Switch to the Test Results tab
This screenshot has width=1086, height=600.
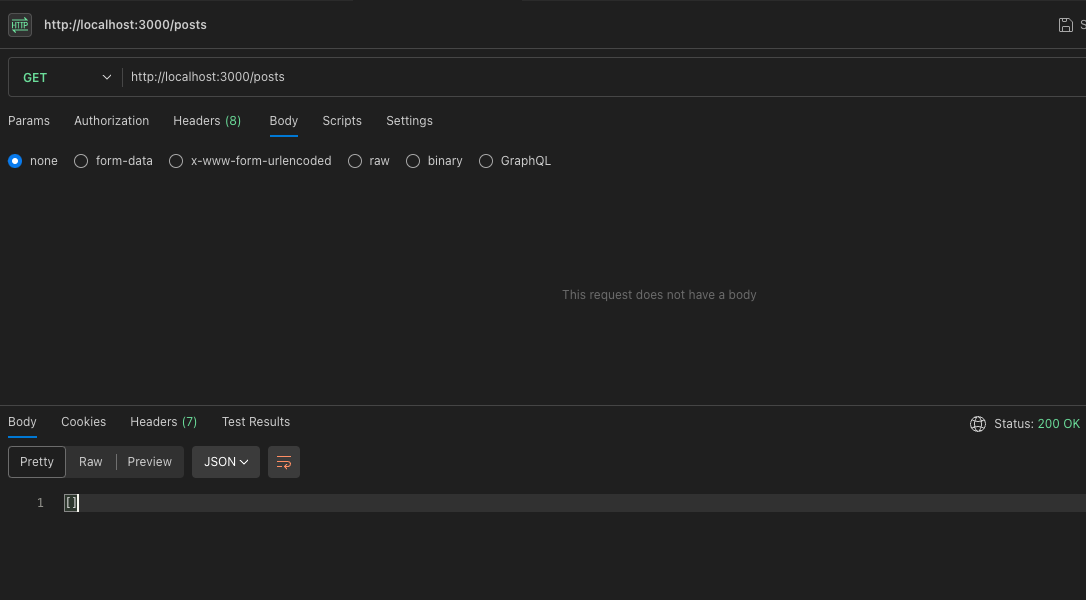[x=256, y=422]
